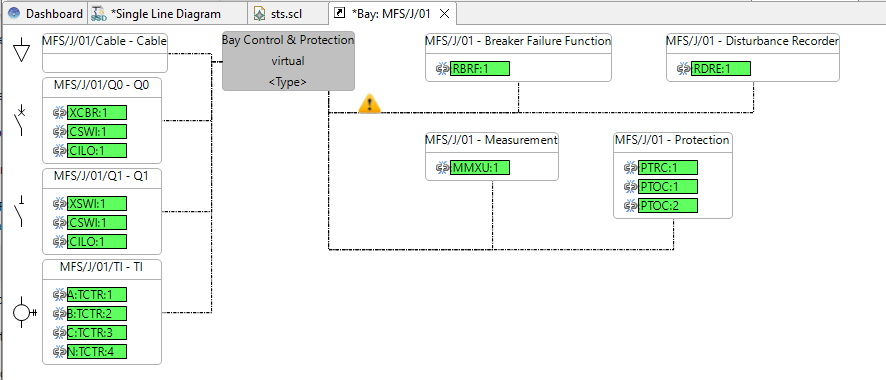Click the yellow warning triangle icon
The height and width of the screenshot is (380, 886).
tap(370, 104)
